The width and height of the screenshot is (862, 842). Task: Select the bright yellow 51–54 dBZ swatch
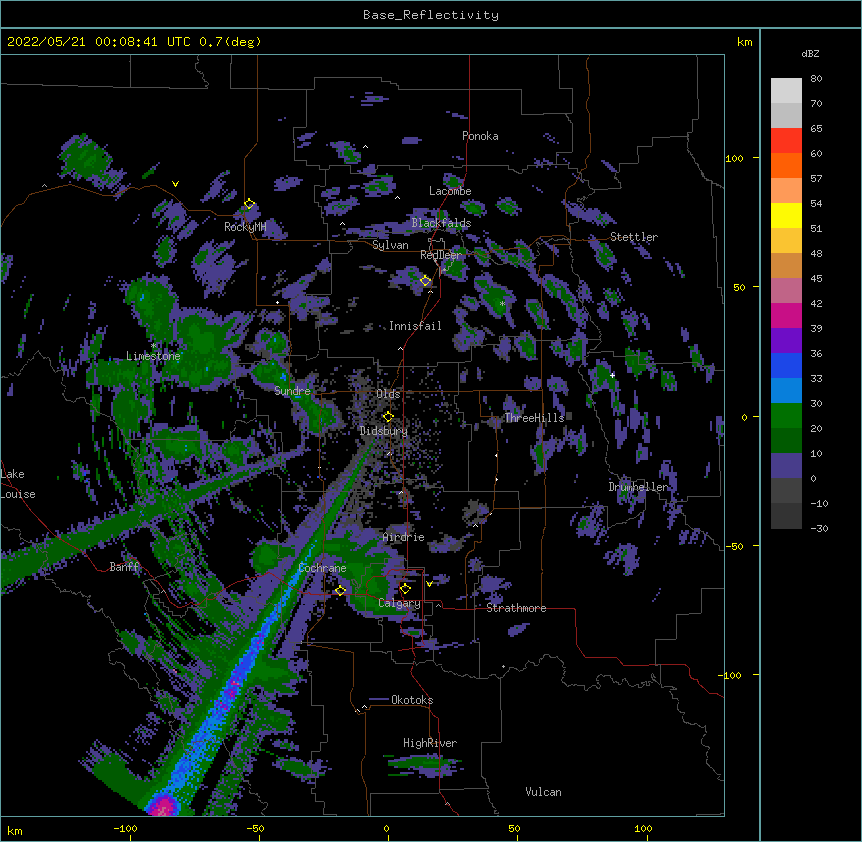click(786, 215)
